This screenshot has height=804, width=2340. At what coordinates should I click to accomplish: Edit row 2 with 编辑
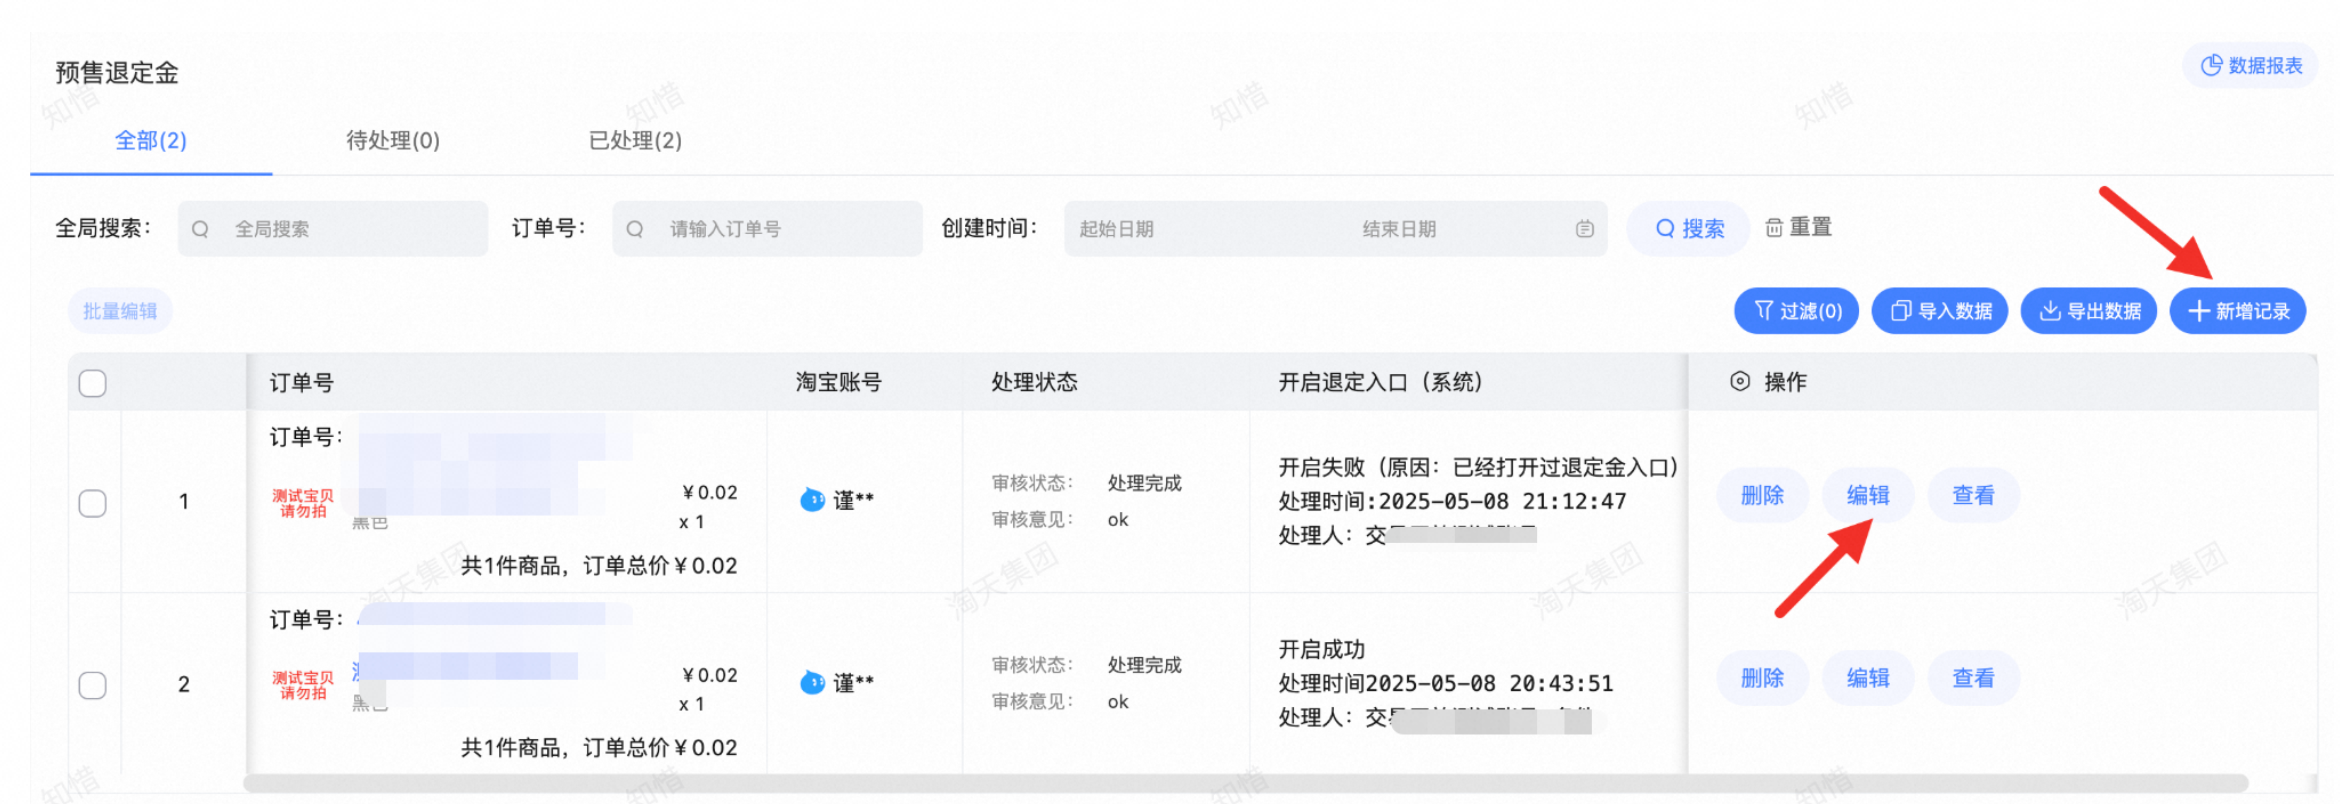pyautogui.click(x=1868, y=678)
